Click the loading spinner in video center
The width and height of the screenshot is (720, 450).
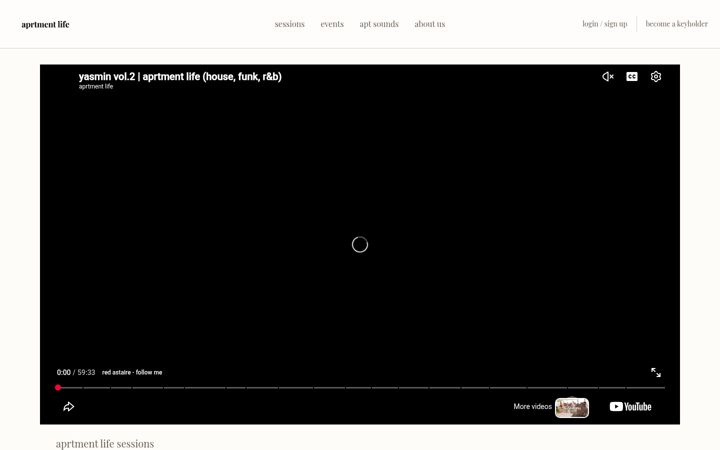click(360, 245)
